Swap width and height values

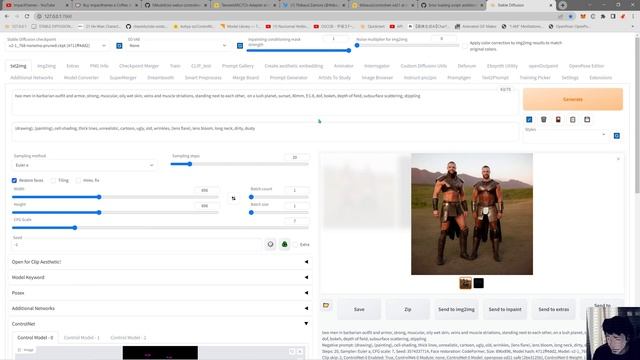[x=233, y=198]
